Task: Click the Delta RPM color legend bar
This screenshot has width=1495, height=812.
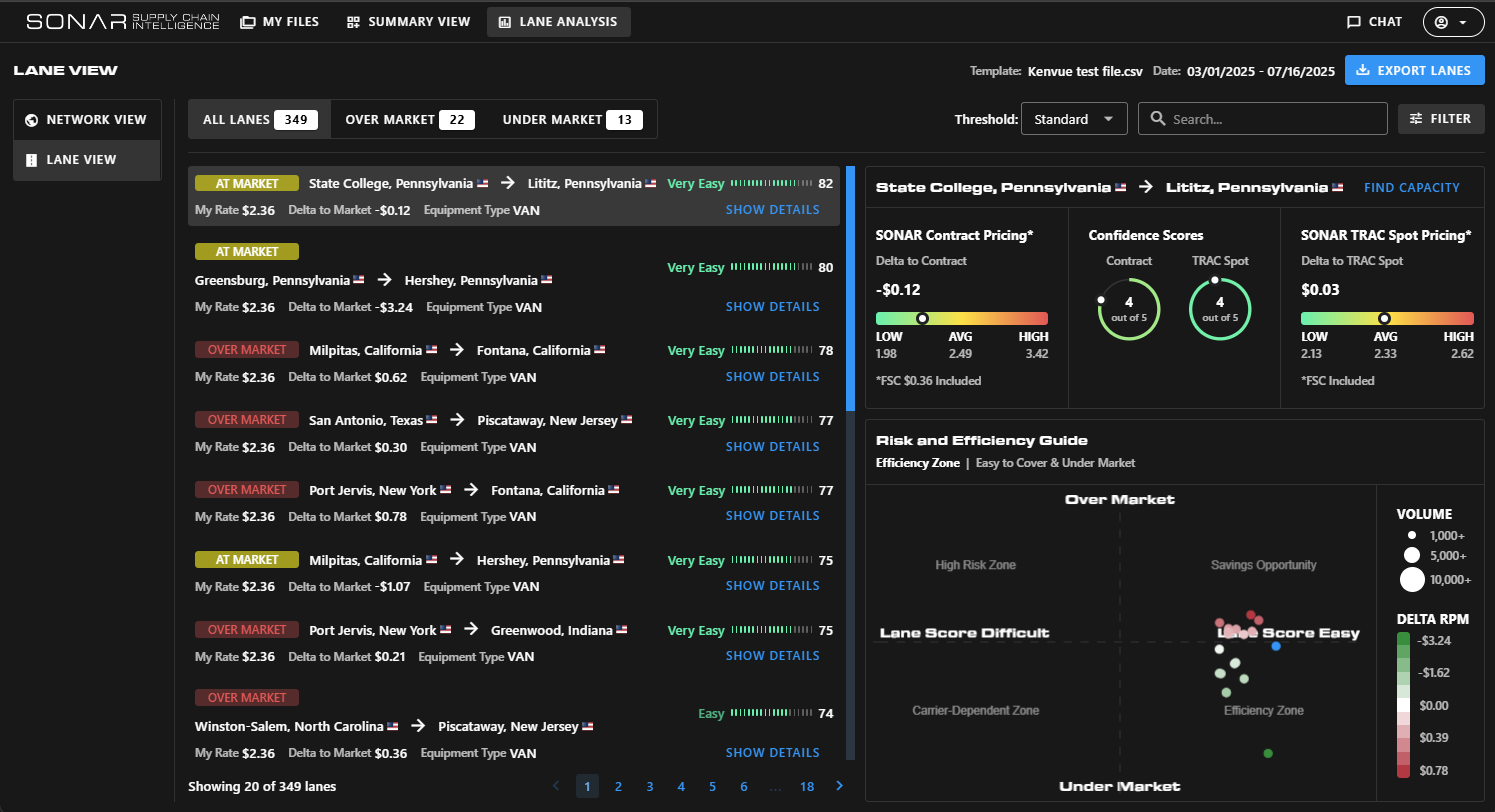Action: (1404, 705)
